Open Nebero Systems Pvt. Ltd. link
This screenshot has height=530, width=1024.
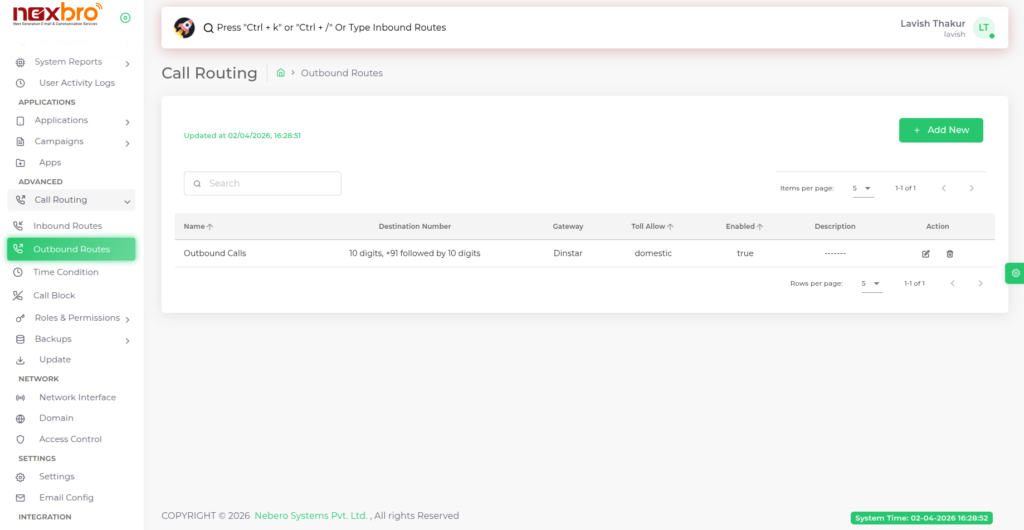tap(310, 516)
